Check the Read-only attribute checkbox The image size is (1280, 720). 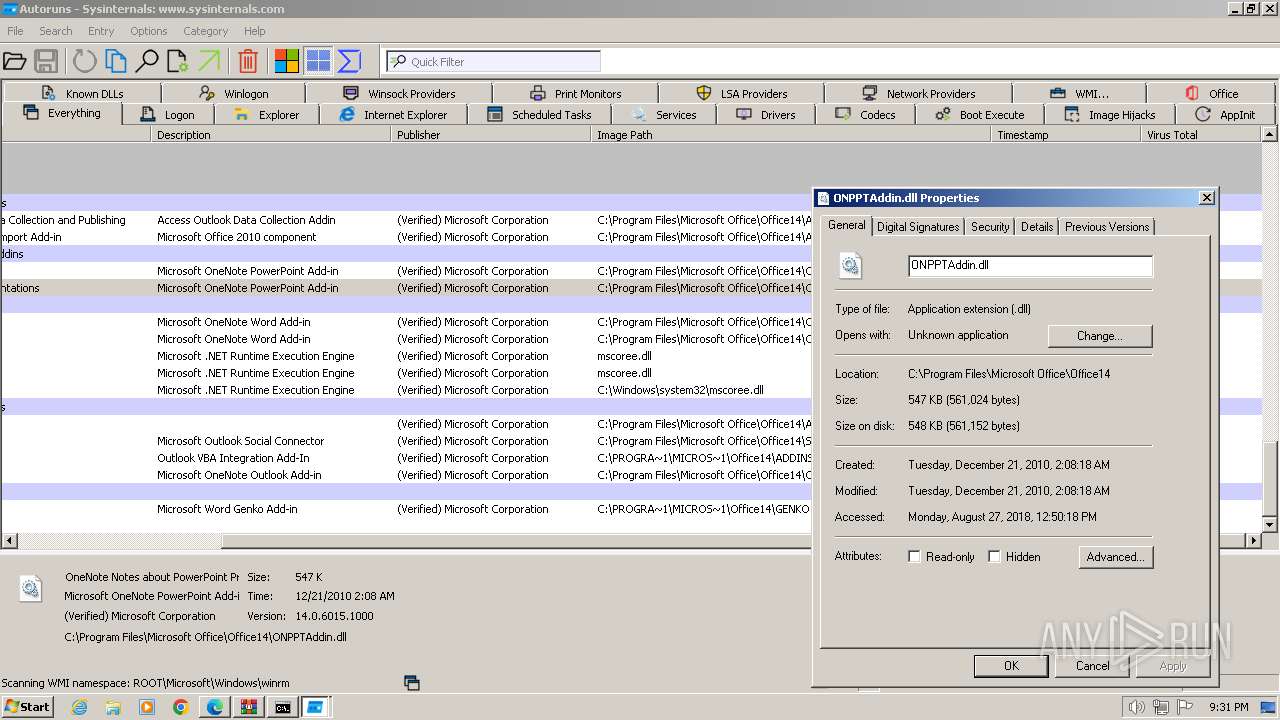(914, 557)
